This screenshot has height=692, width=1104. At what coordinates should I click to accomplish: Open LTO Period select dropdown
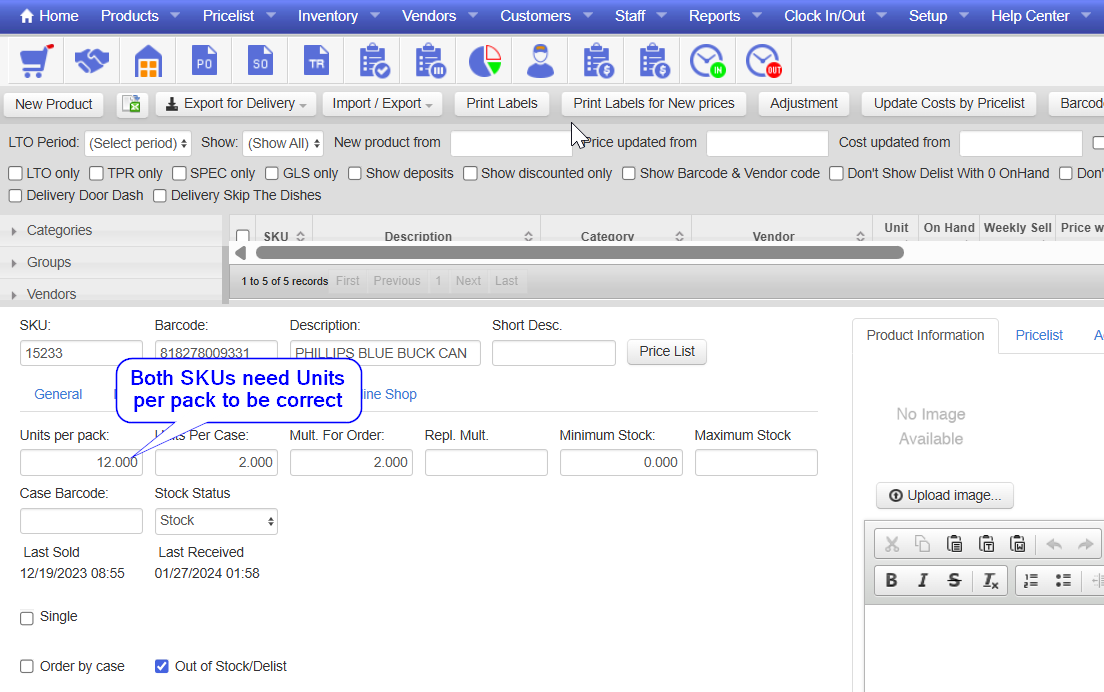137,143
